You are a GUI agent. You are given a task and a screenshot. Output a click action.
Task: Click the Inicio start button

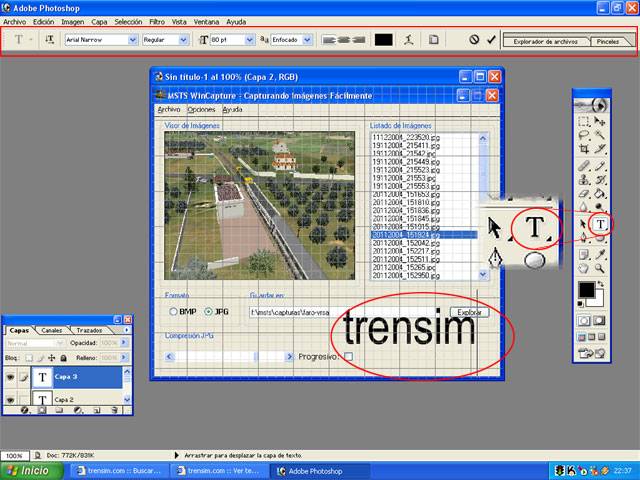click(x=28, y=470)
